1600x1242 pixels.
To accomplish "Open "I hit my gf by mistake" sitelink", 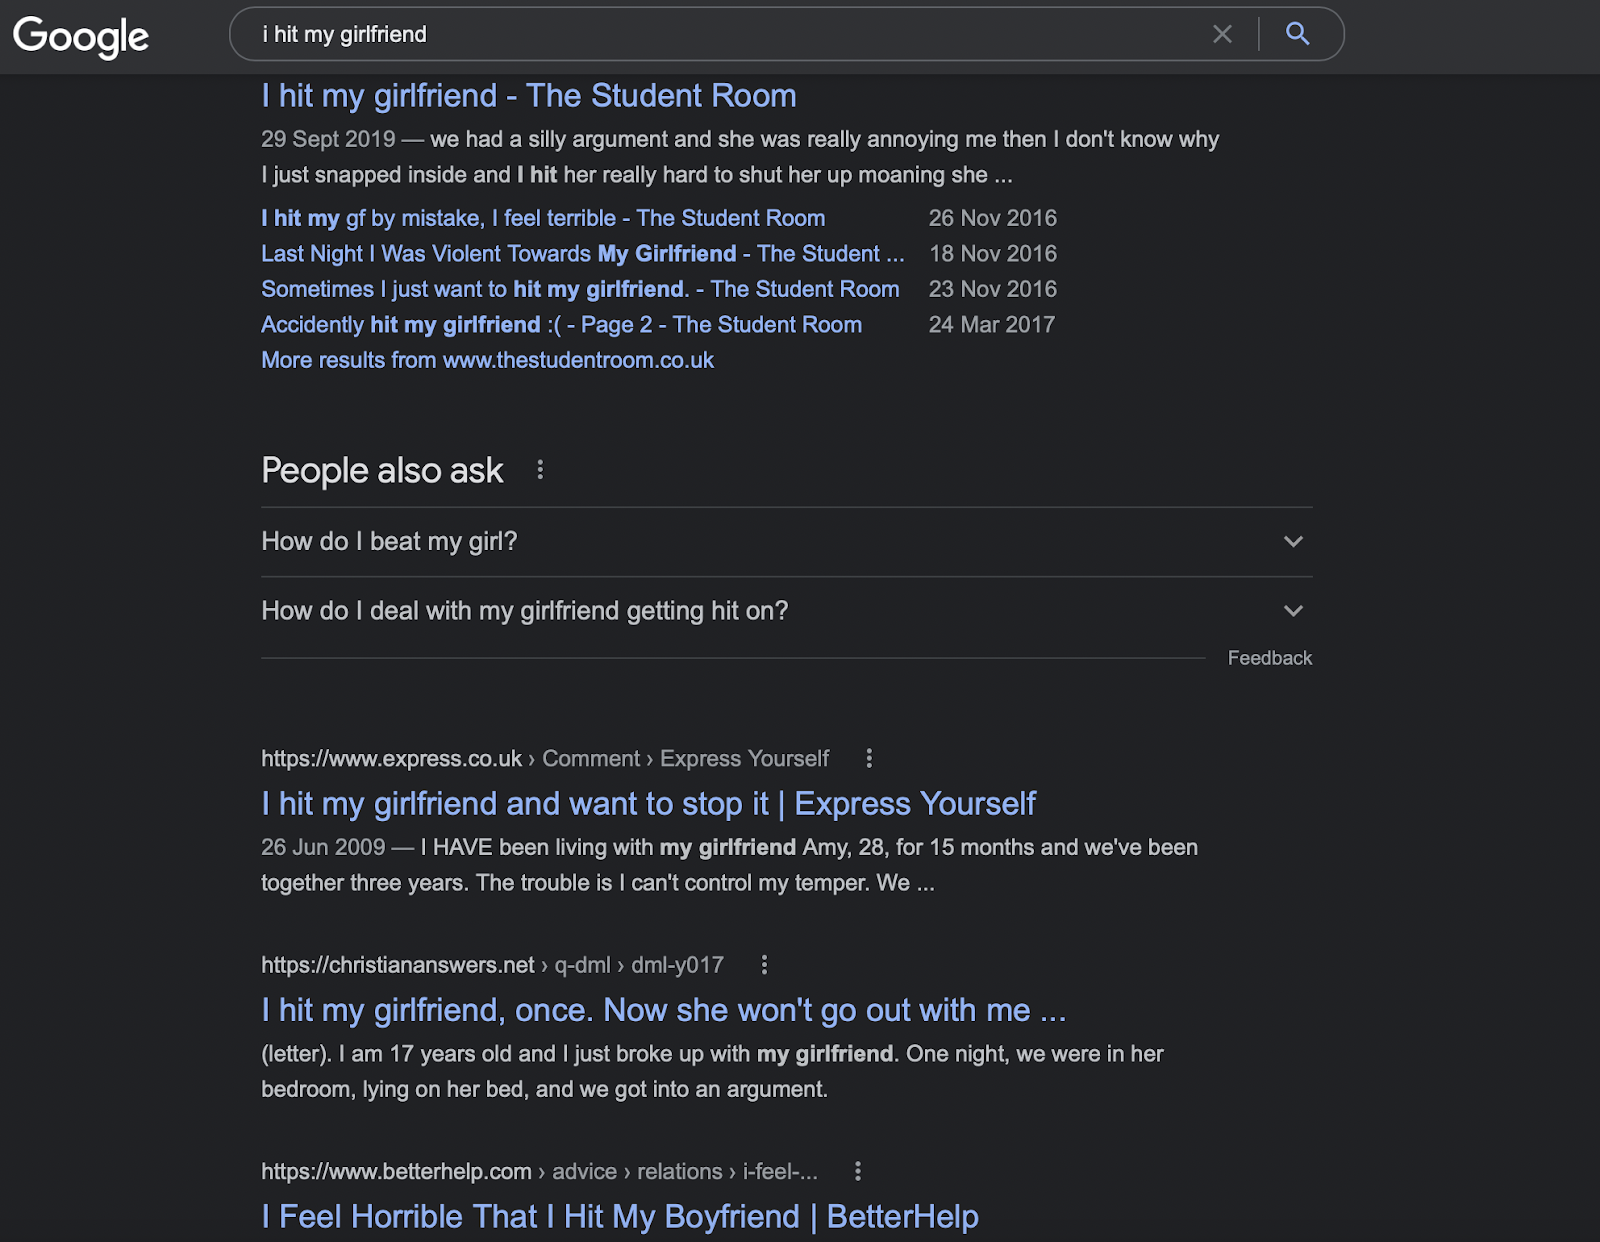I will [x=543, y=218].
